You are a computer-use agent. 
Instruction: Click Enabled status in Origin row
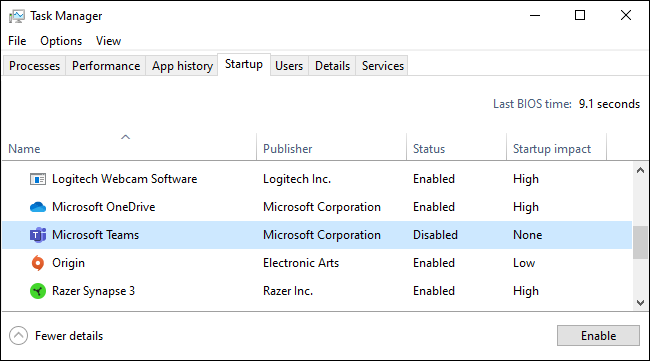[x=434, y=263]
